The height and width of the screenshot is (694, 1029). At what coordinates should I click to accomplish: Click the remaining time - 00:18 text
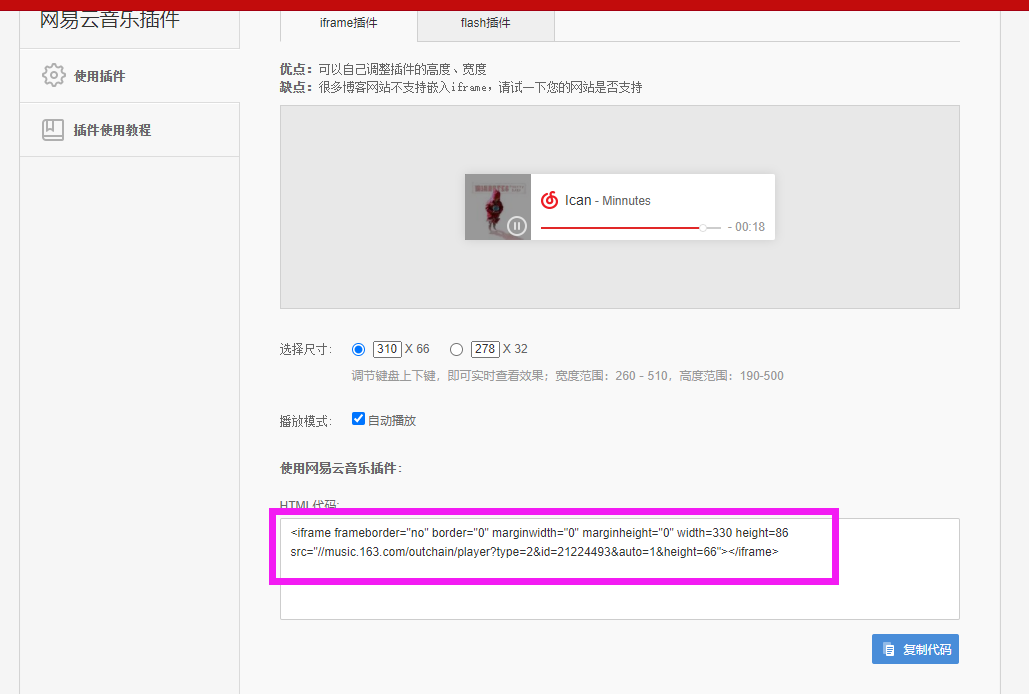746,227
